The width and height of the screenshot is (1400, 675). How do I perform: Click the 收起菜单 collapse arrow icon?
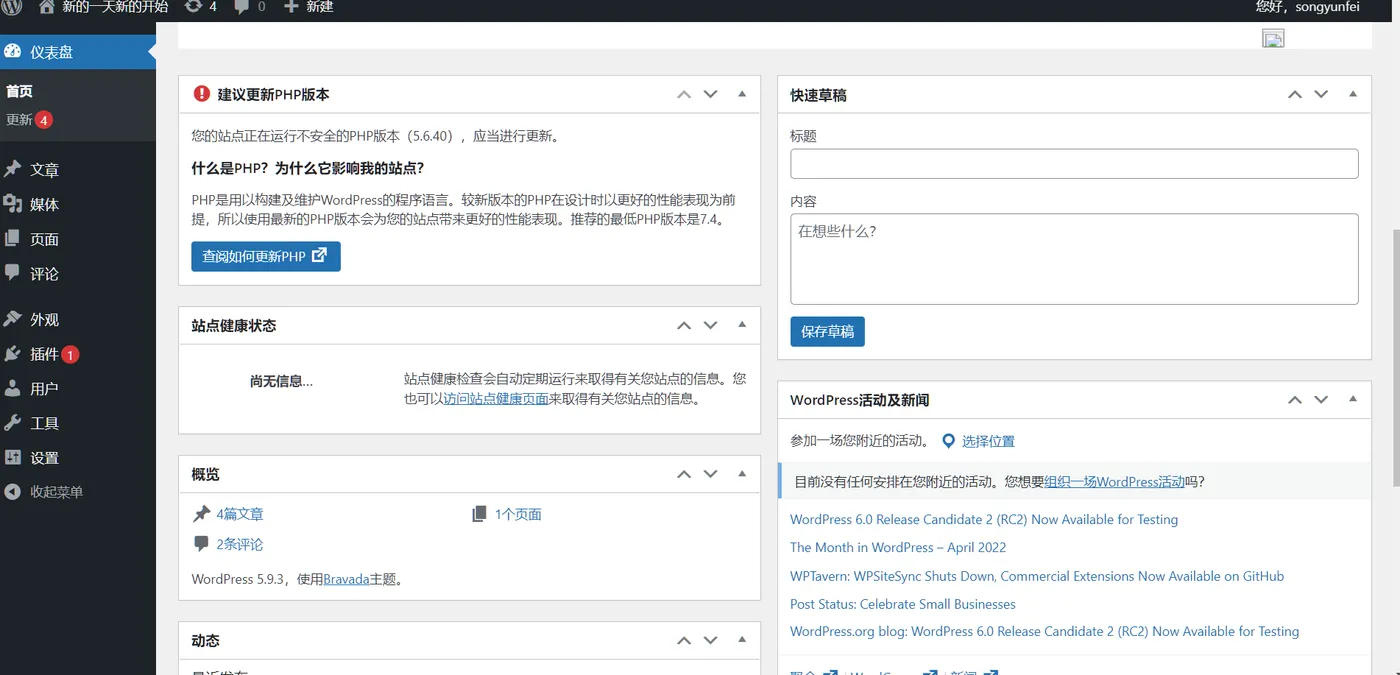click(13, 492)
